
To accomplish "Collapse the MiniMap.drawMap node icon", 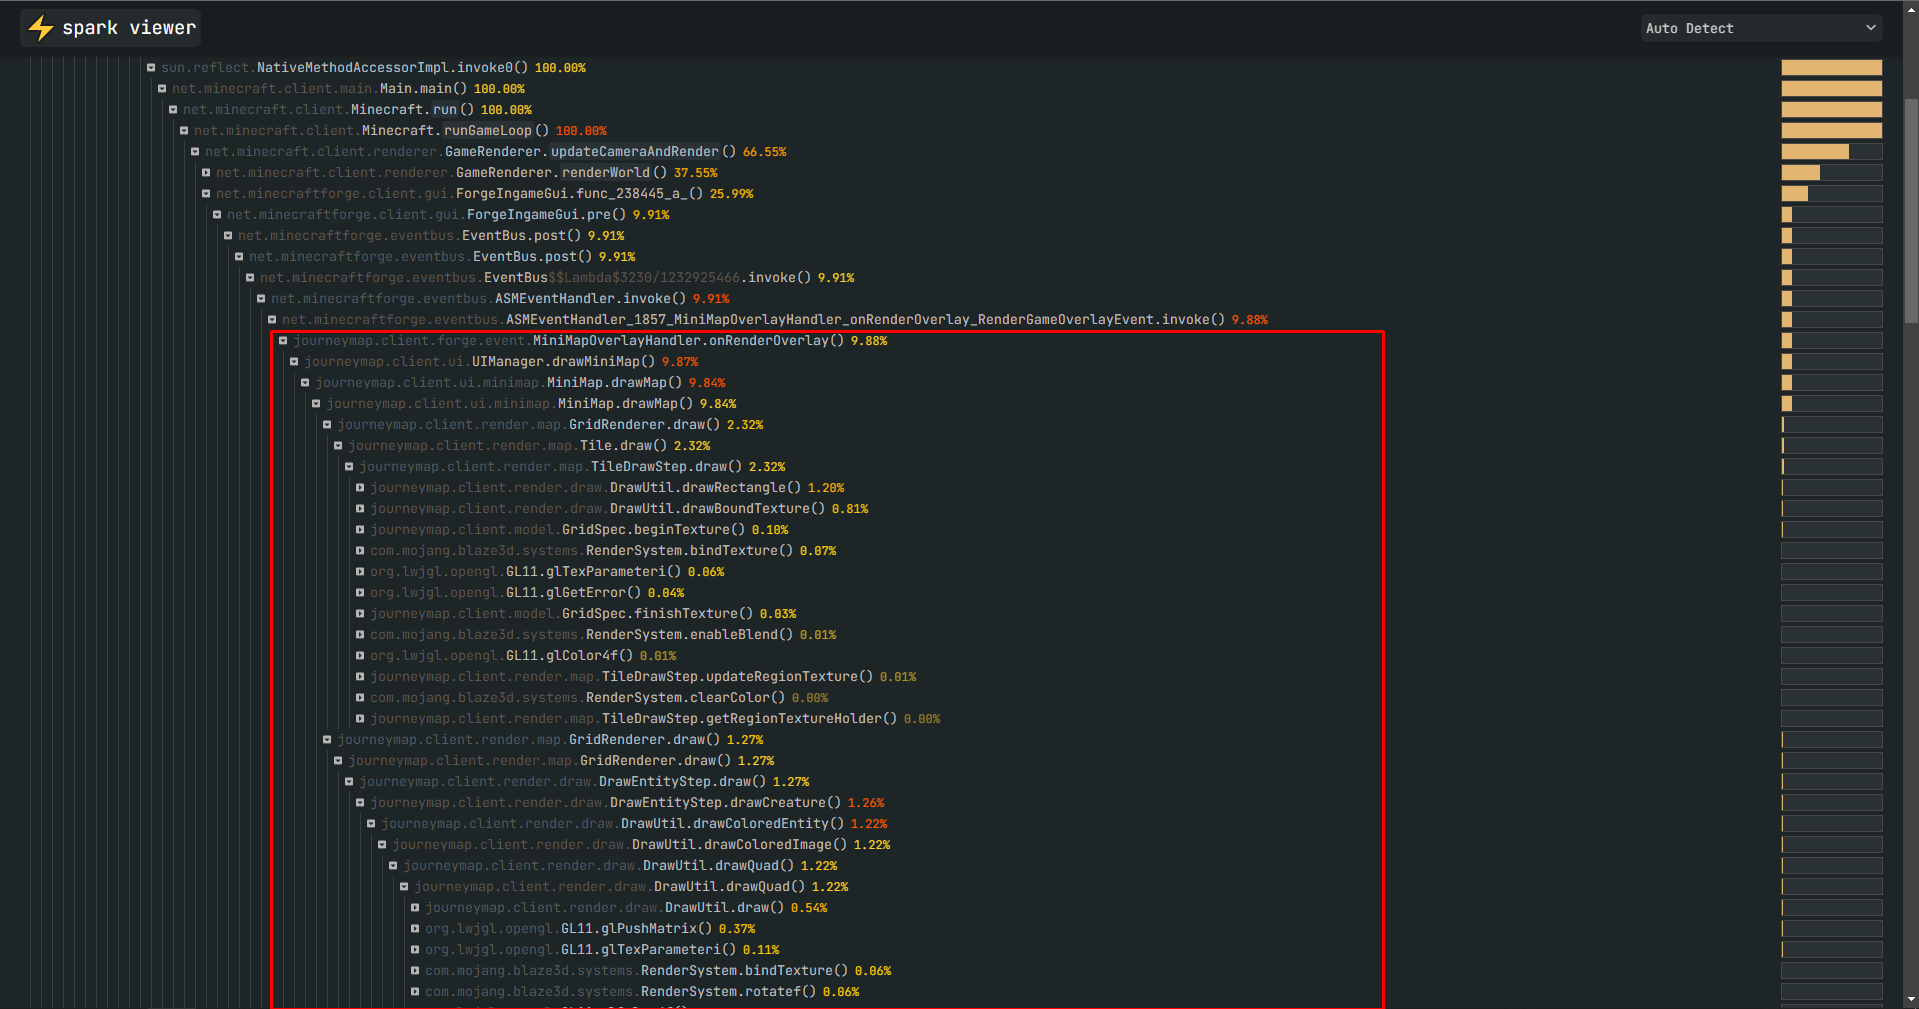I will click(306, 382).
